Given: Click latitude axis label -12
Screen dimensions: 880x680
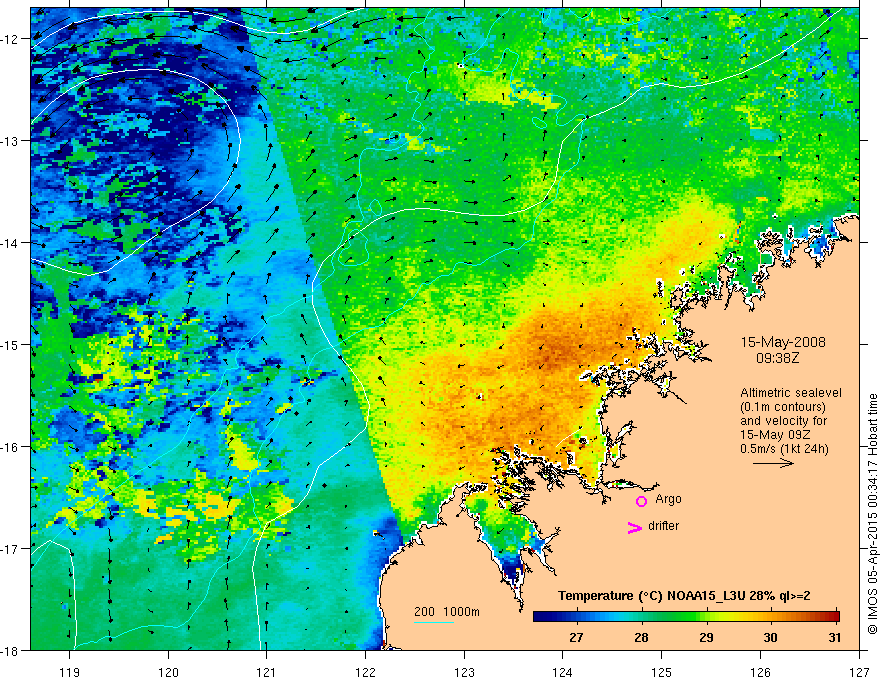Looking at the screenshot, I should [x=11, y=39].
